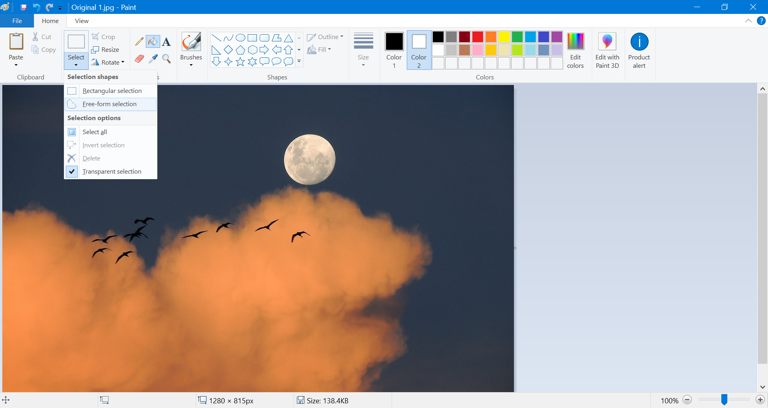Click Delete in selection options
Screen dimensions: 768x408
pos(111,158)
